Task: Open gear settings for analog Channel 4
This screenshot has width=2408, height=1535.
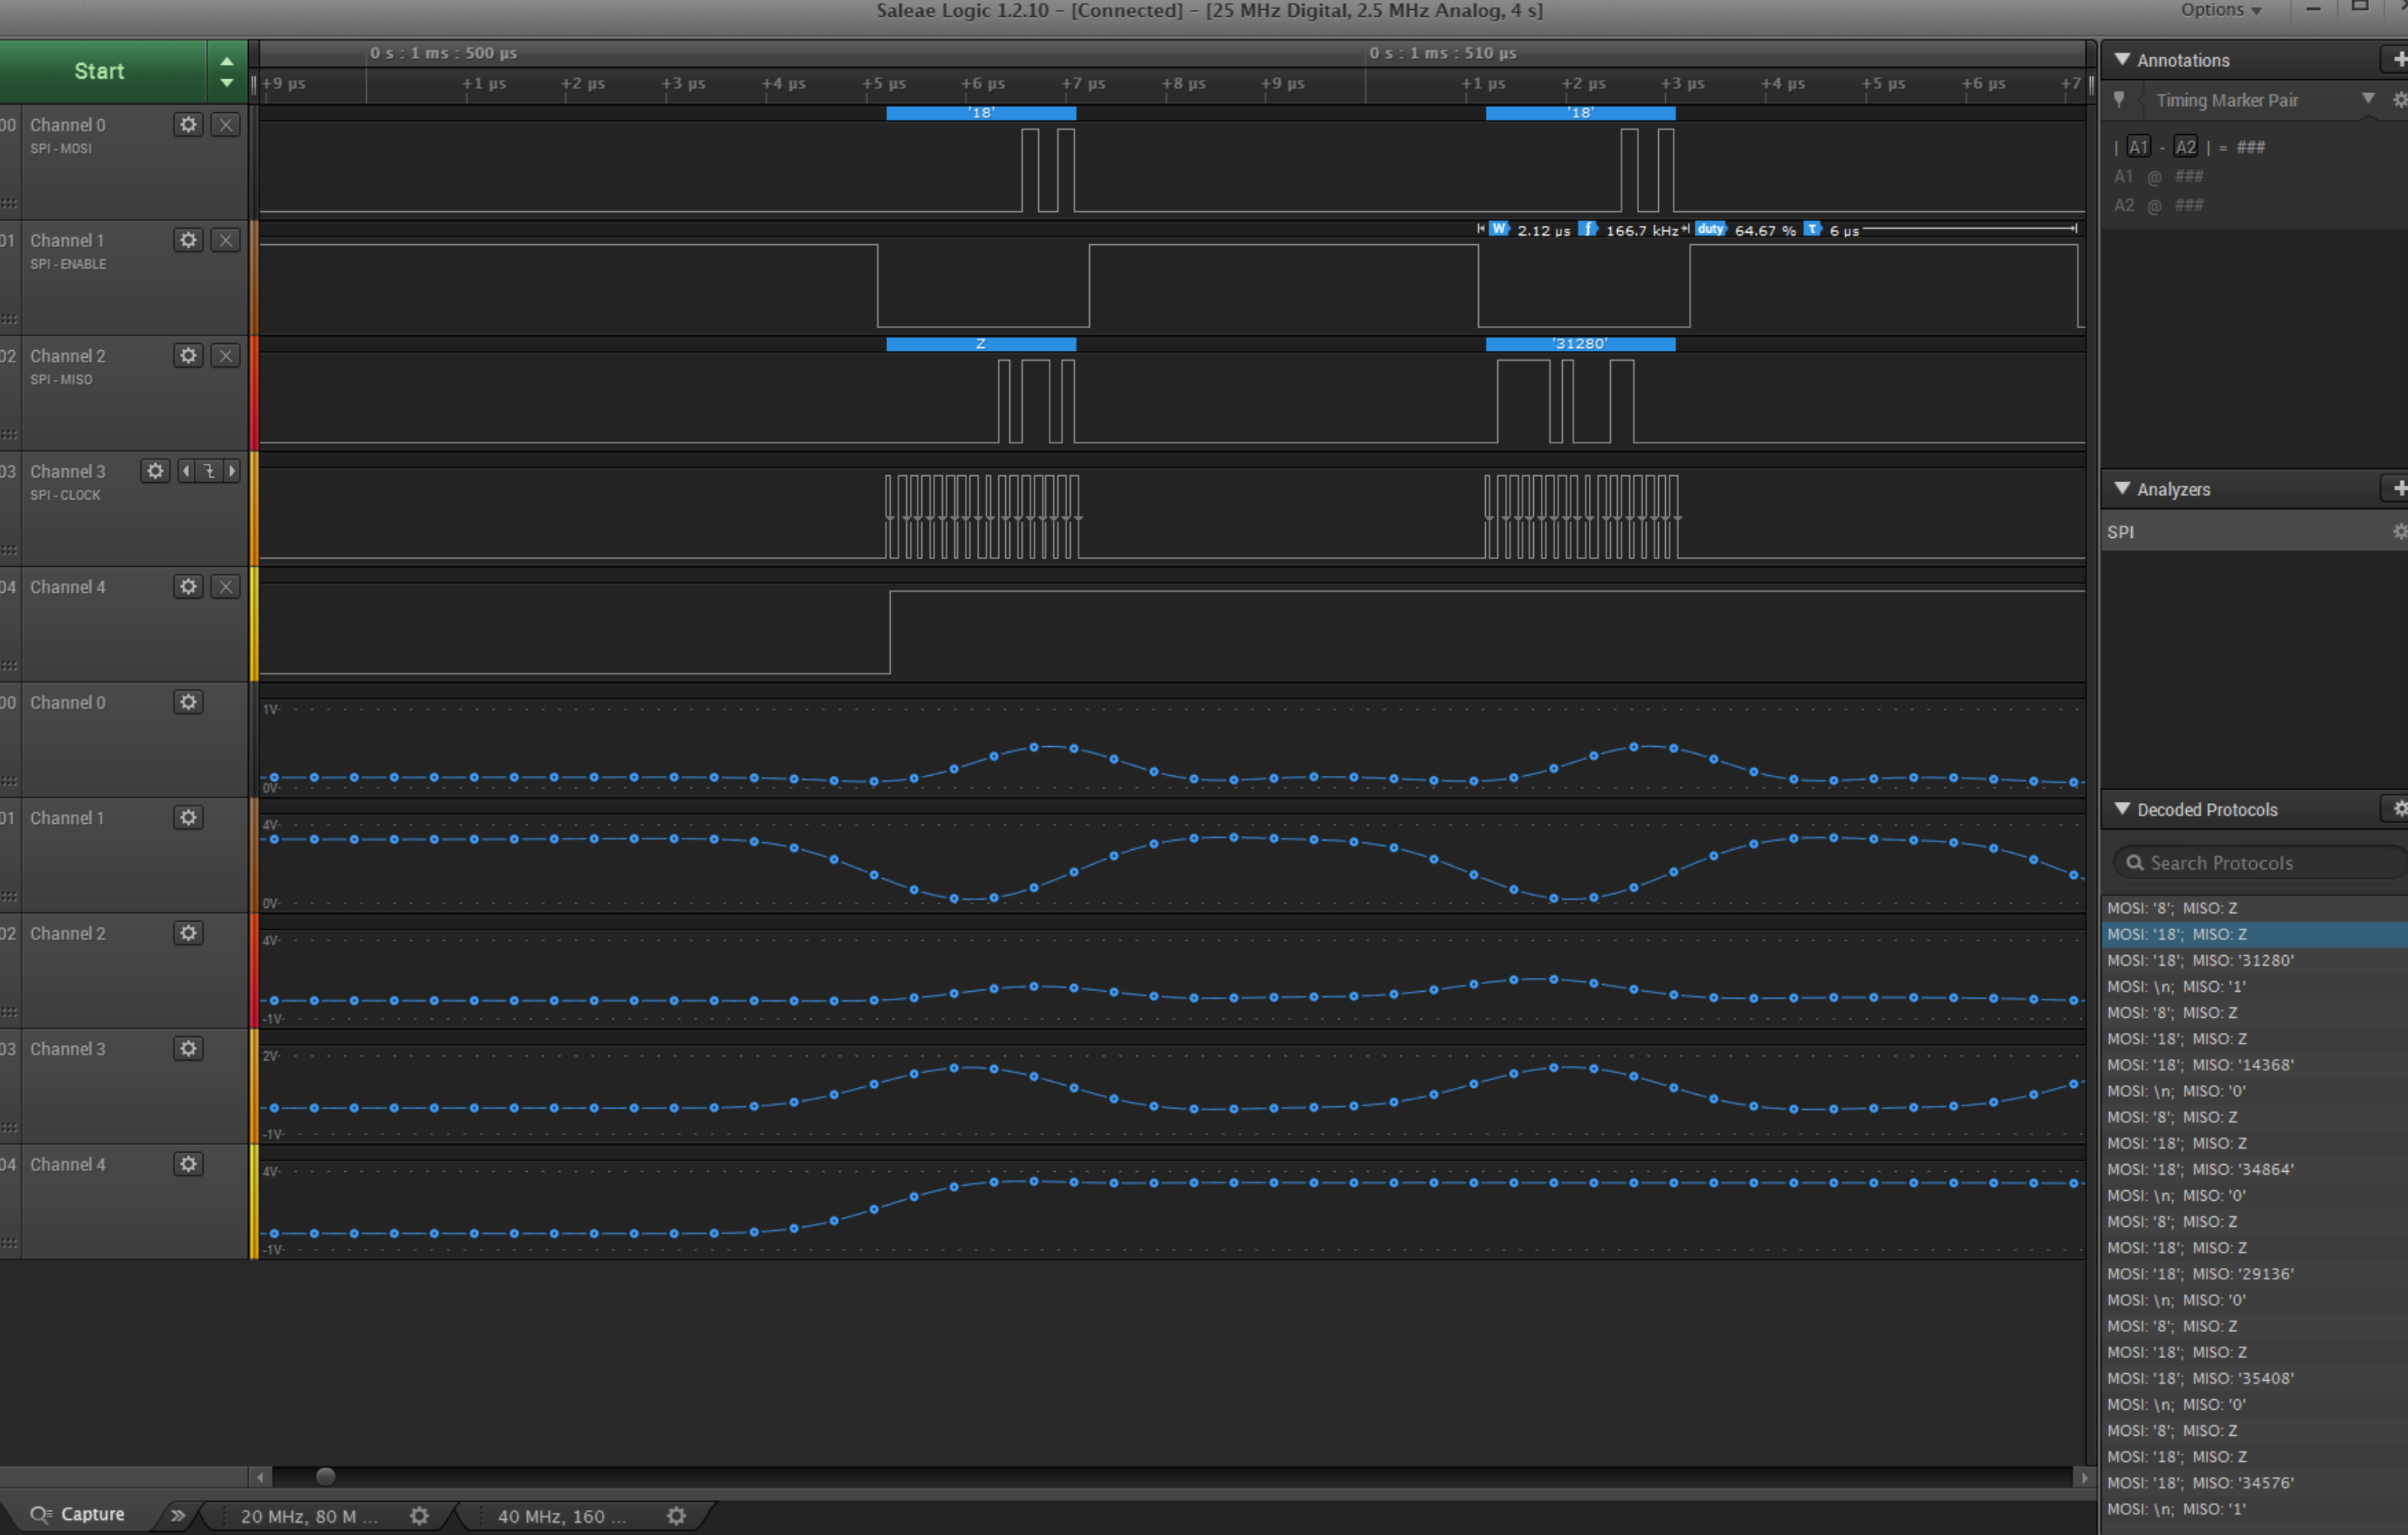Action: 188,1164
